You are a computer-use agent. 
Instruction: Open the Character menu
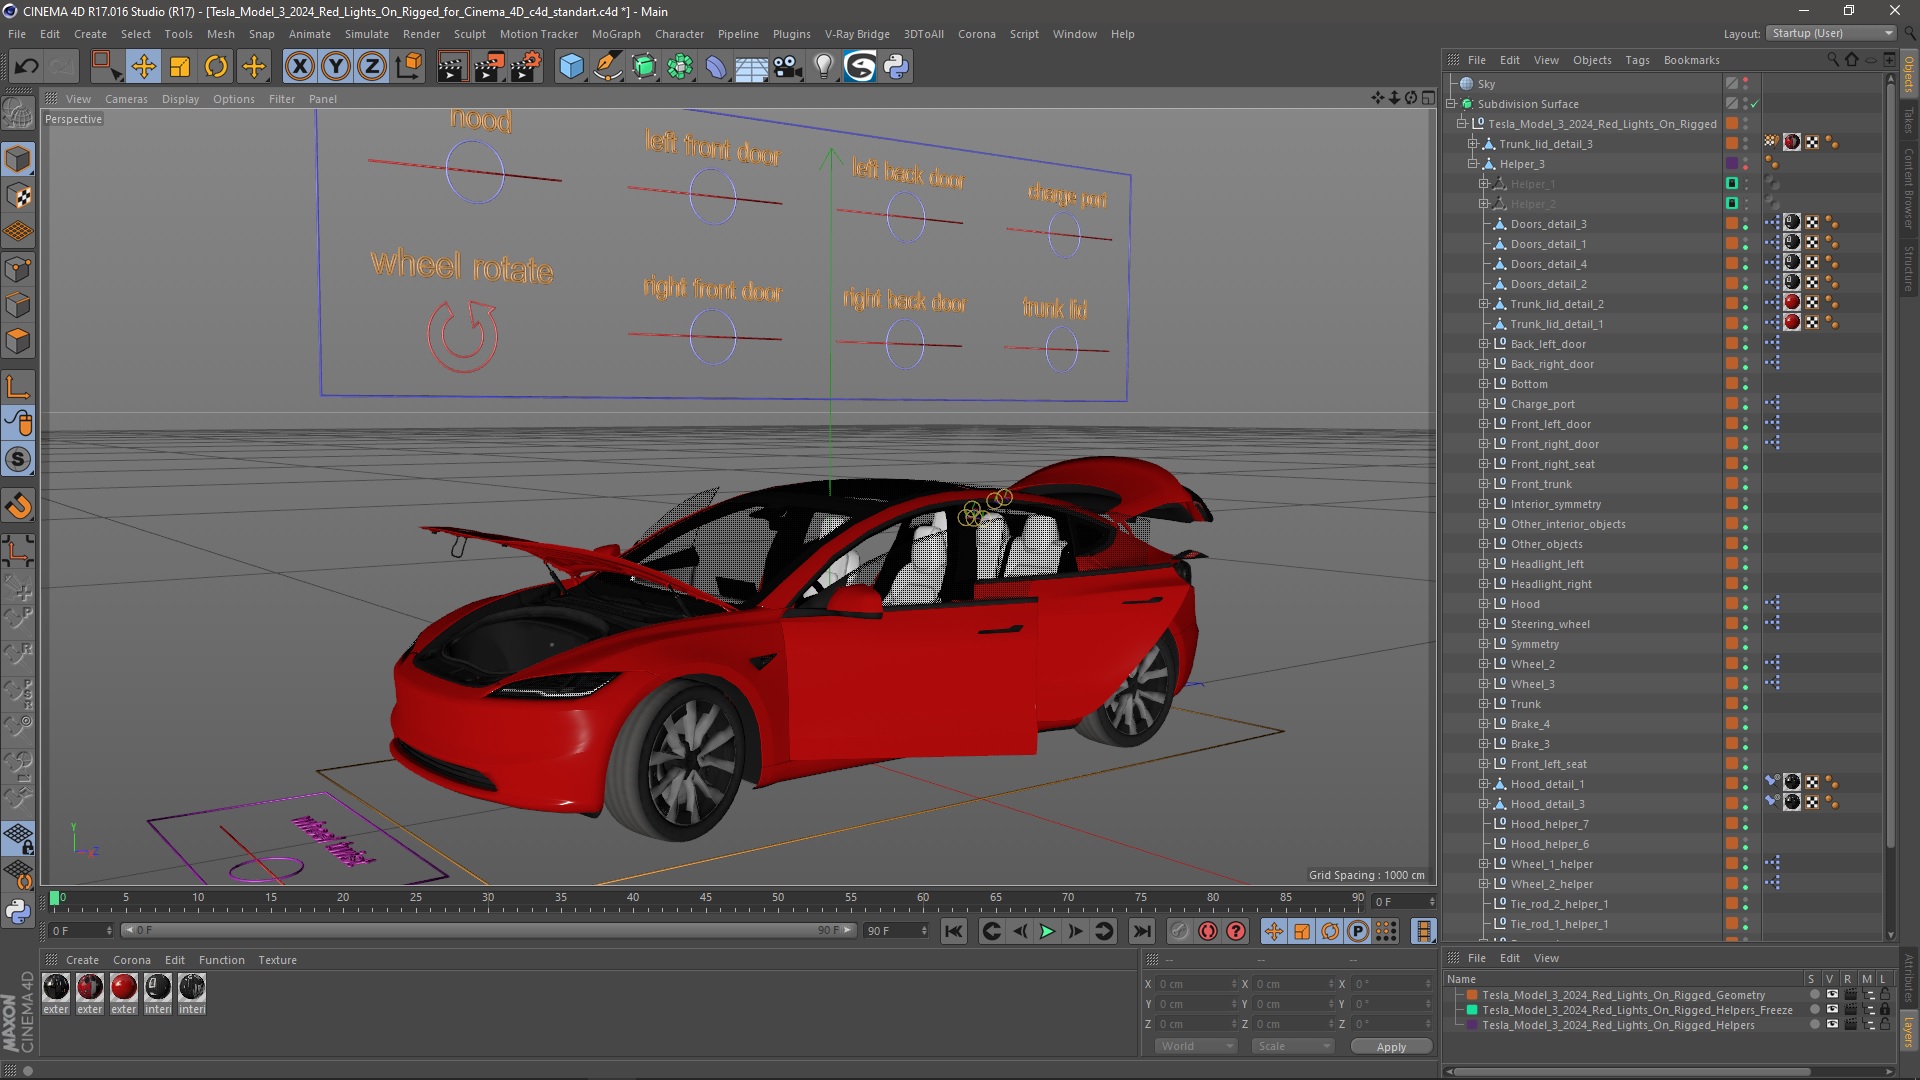pyautogui.click(x=679, y=34)
